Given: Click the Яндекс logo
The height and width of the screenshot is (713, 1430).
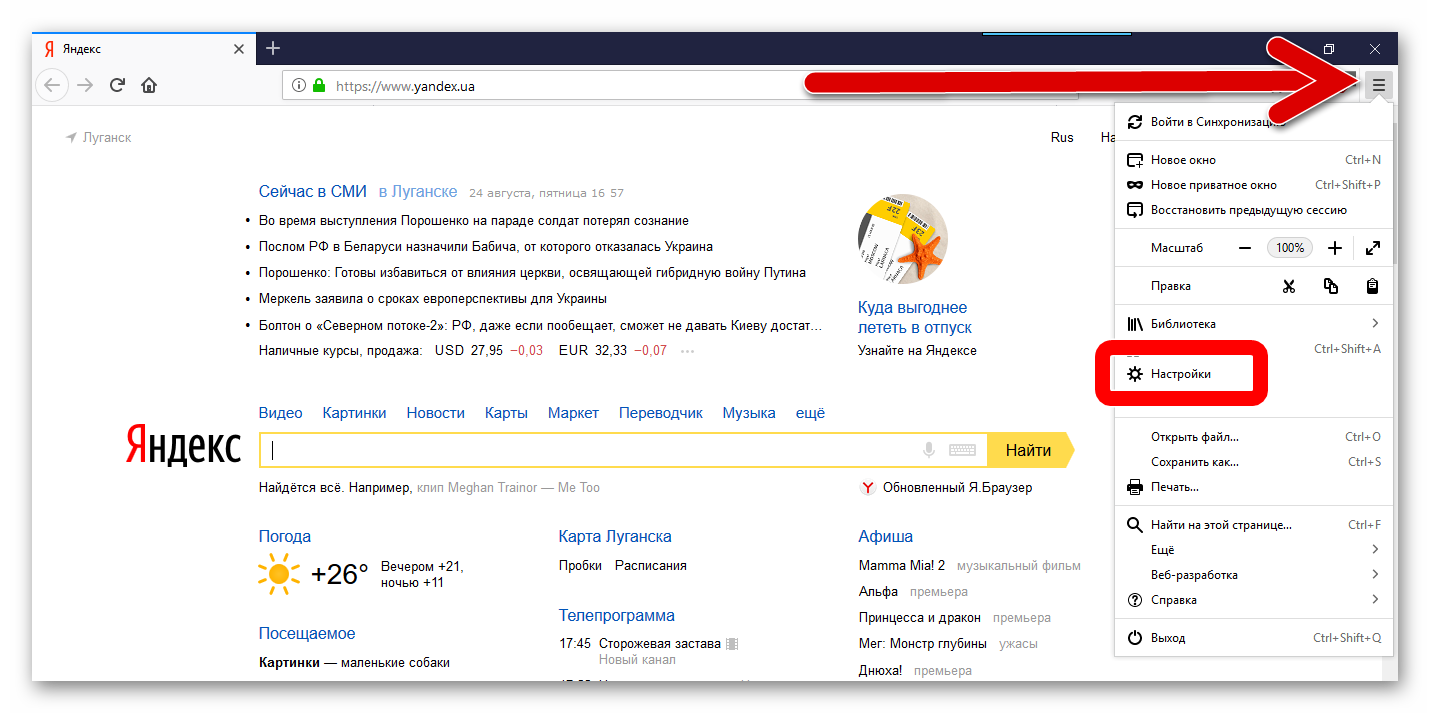Looking at the screenshot, I should click(x=184, y=444).
